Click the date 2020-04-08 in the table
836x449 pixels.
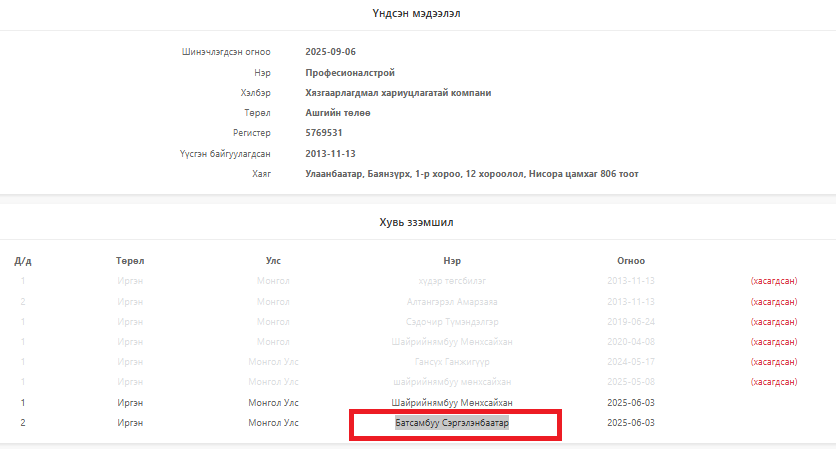pyautogui.click(x=631, y=342)
